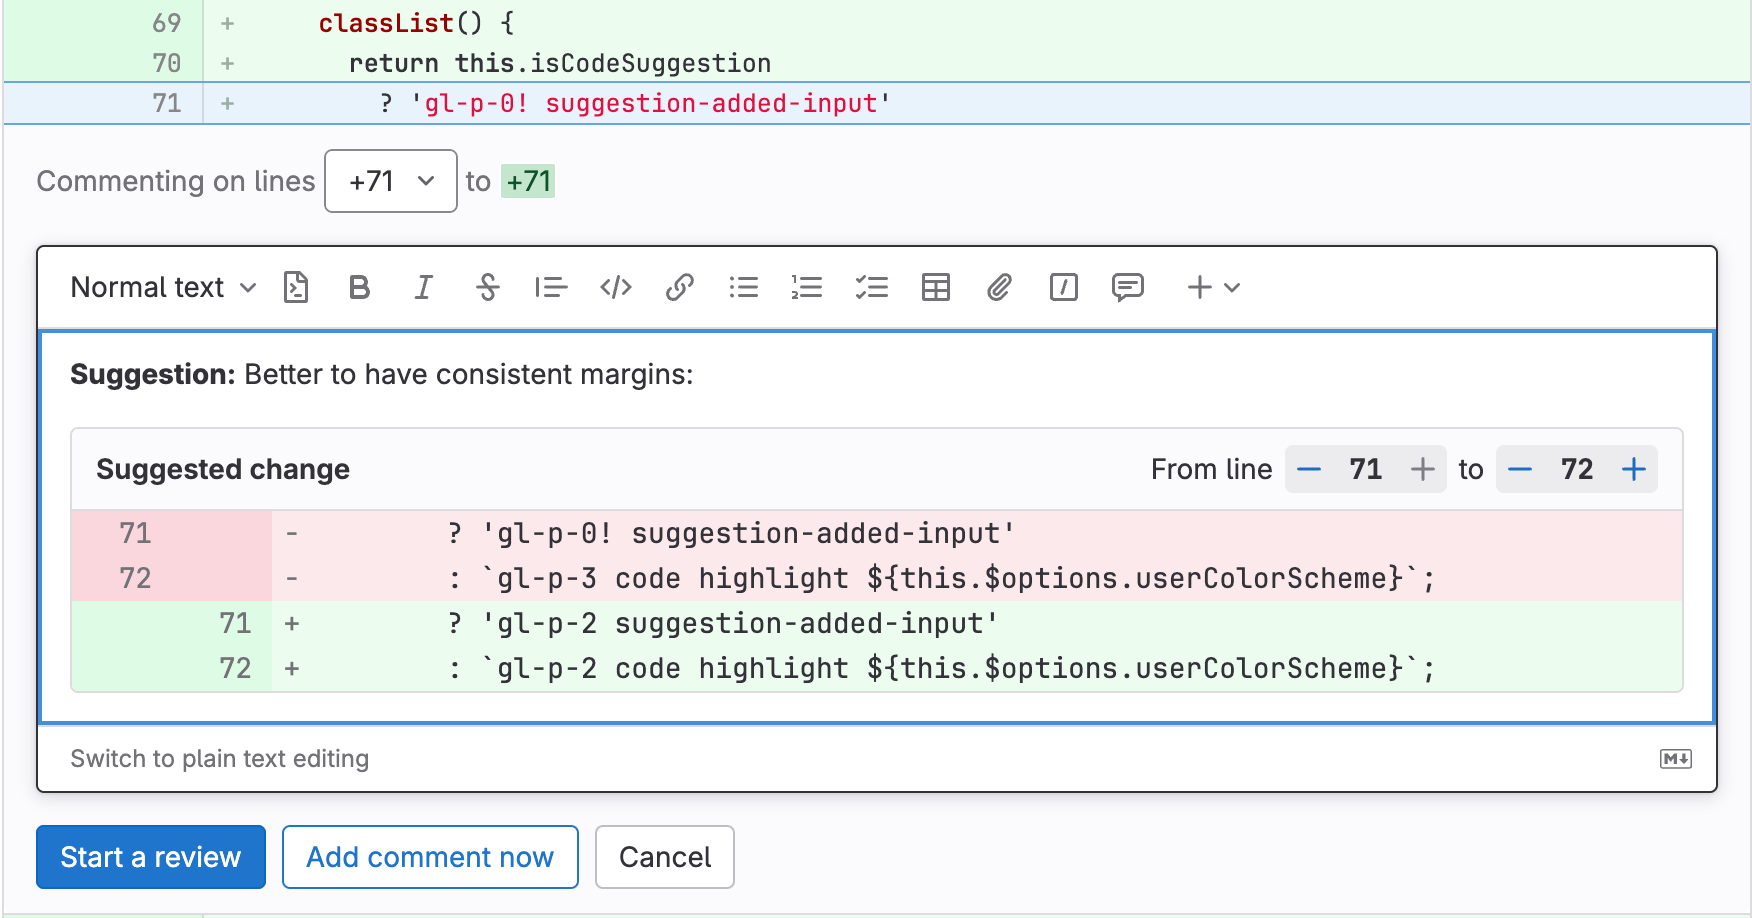Click Start a review

pyautogui.click(x=150, y=857)
